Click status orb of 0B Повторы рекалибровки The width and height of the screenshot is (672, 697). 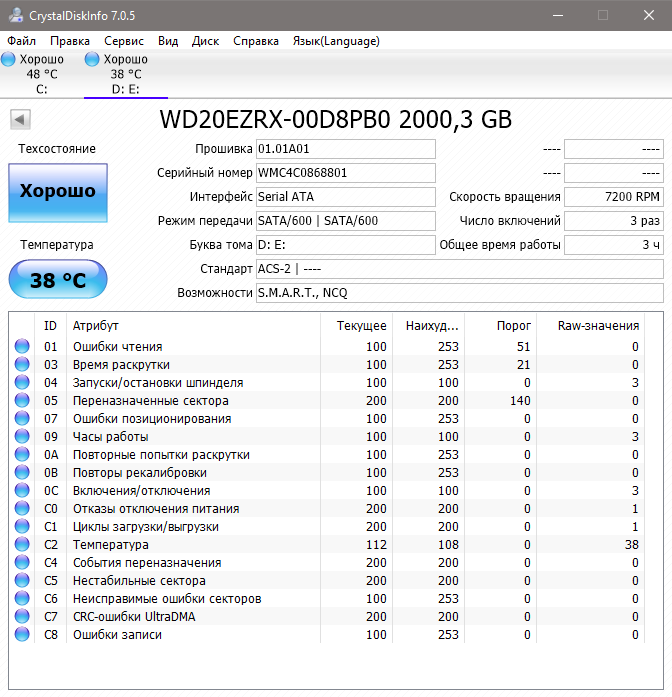coord(22,473)
